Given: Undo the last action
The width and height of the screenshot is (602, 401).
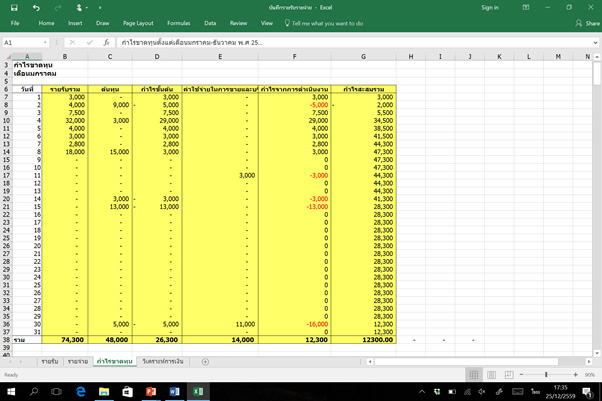Looking at the screenshot, I should (x=36, y=8).
